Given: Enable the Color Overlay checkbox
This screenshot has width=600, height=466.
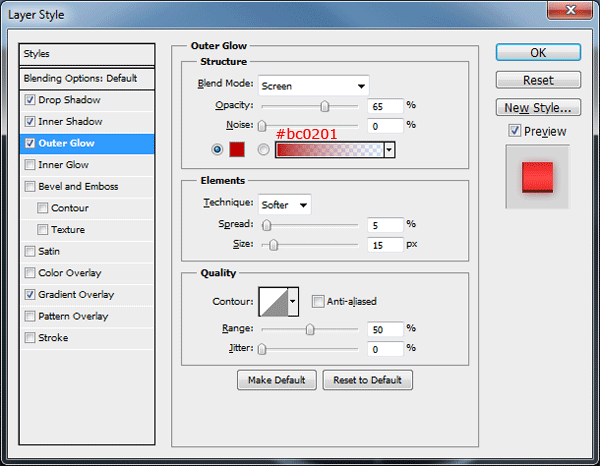Looking at the screenshot, I should coord(30,273).
